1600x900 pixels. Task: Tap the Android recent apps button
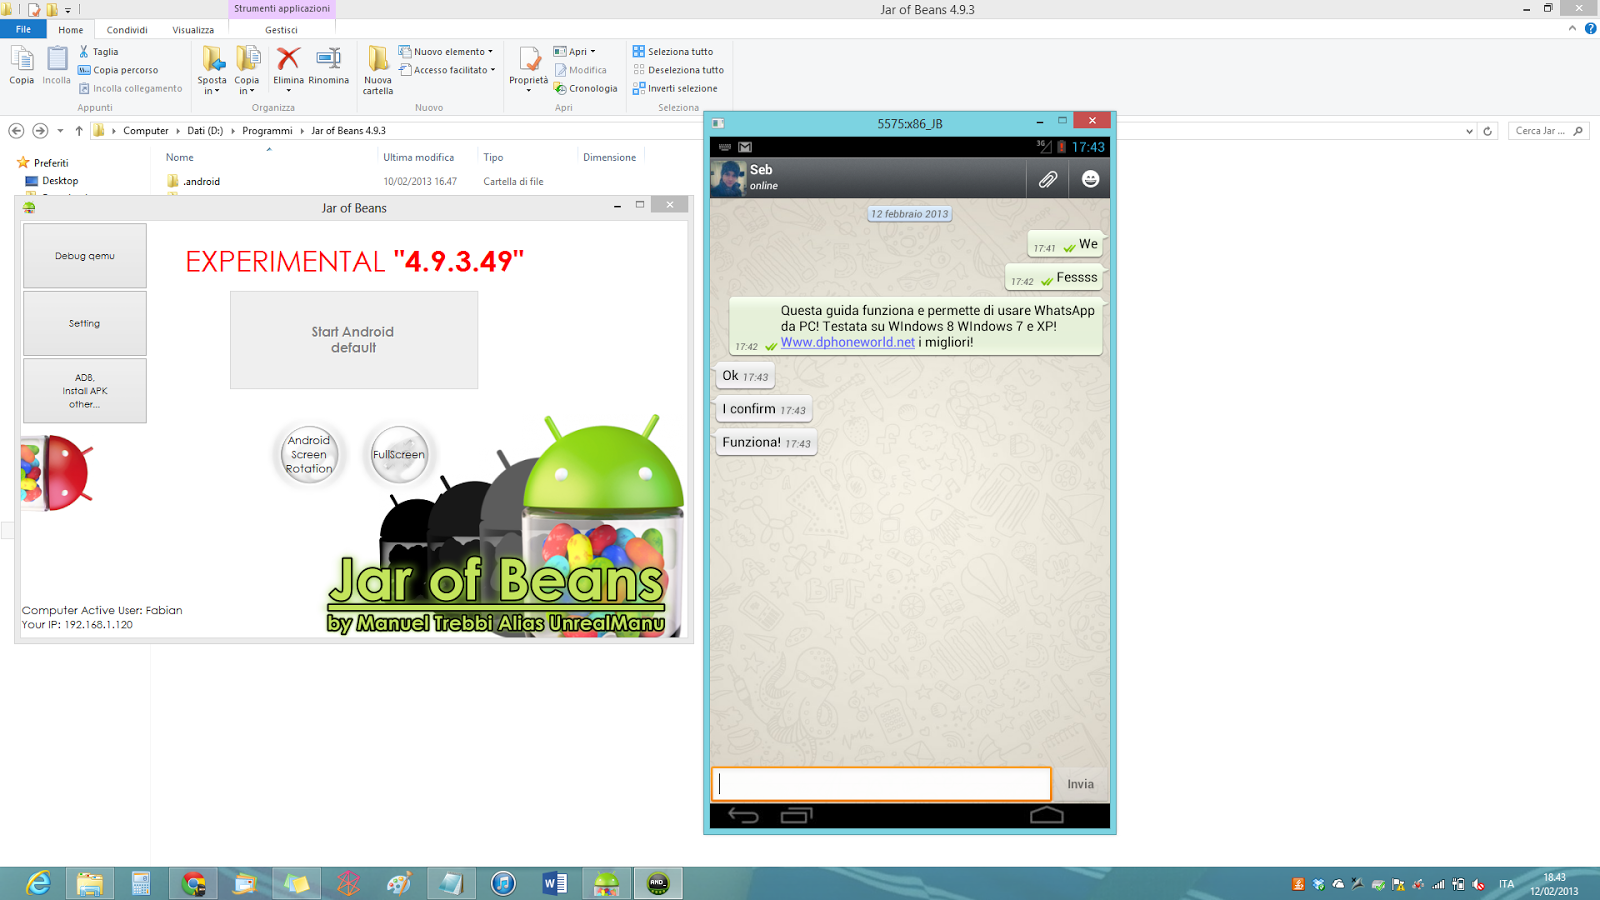797,816
